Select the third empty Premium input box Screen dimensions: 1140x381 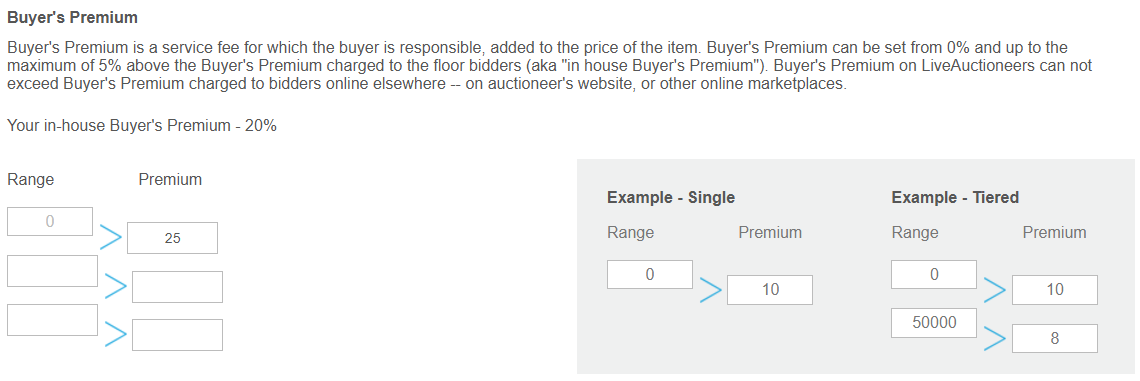point(177,334)
